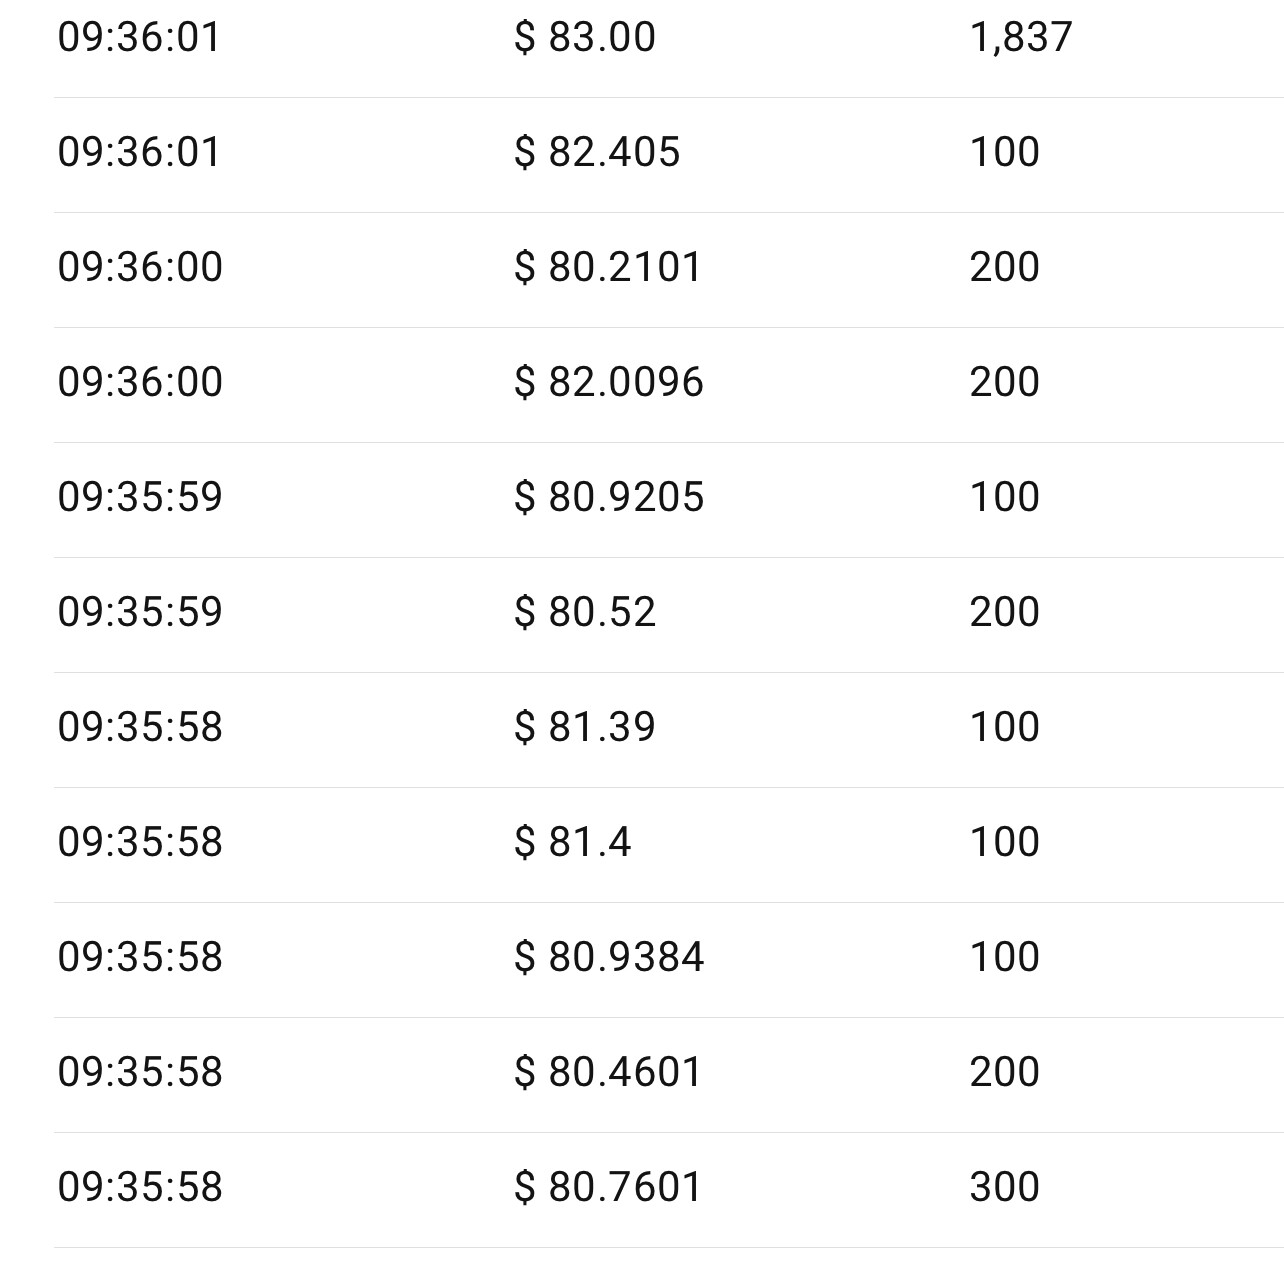Select the $ 82.405 trade price

[597, 153]
